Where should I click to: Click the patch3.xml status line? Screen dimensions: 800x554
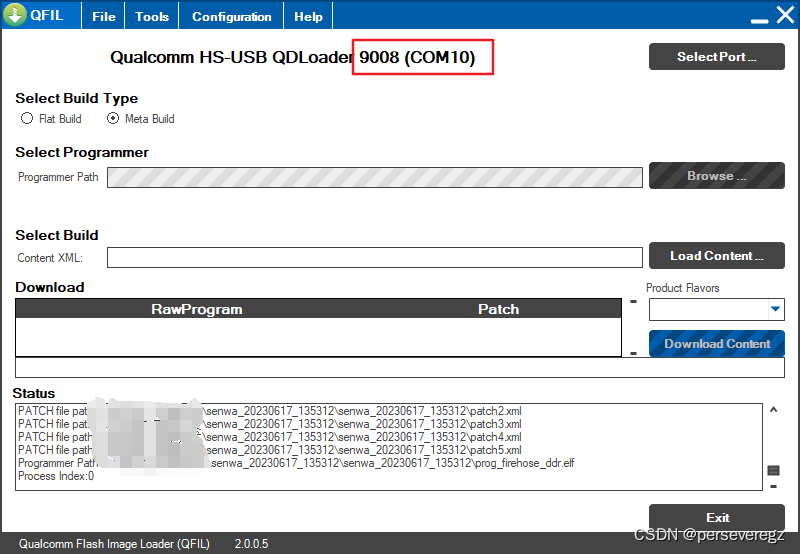coord(269,424)
